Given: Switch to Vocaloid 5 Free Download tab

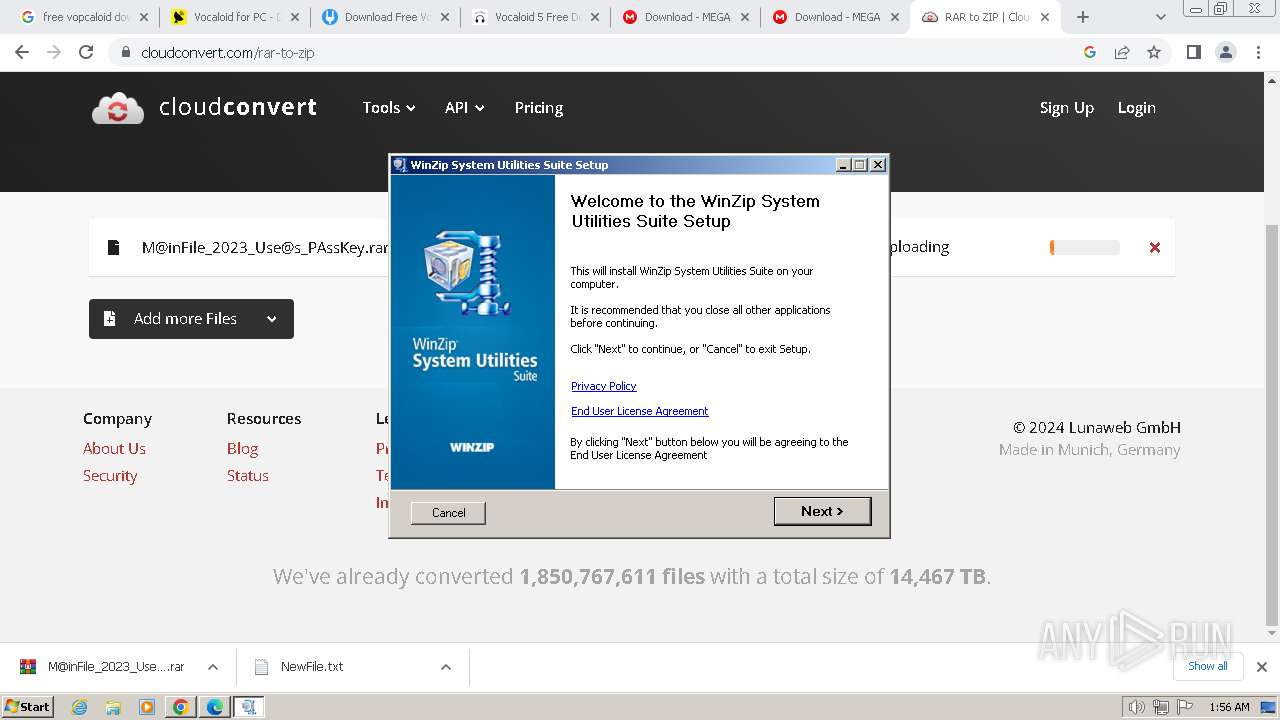Looking at the screenshot, I should click(x=534, y=17).
